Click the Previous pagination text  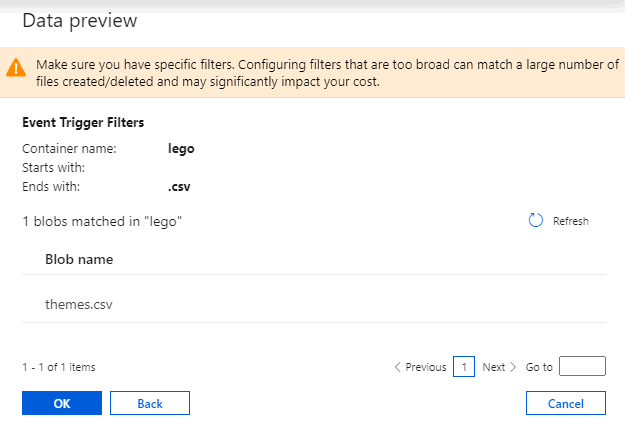[425, 367]
